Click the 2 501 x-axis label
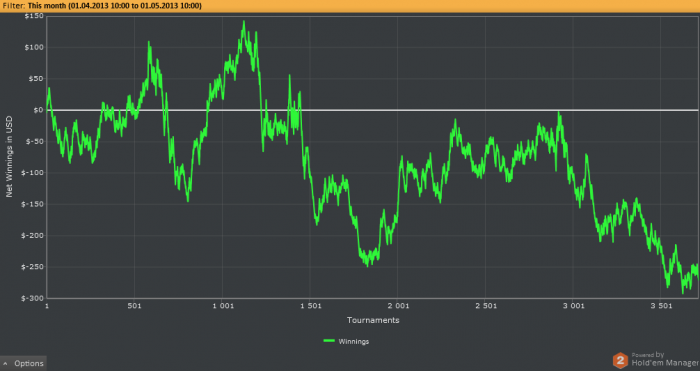The image size is (700, 371). 486,306
